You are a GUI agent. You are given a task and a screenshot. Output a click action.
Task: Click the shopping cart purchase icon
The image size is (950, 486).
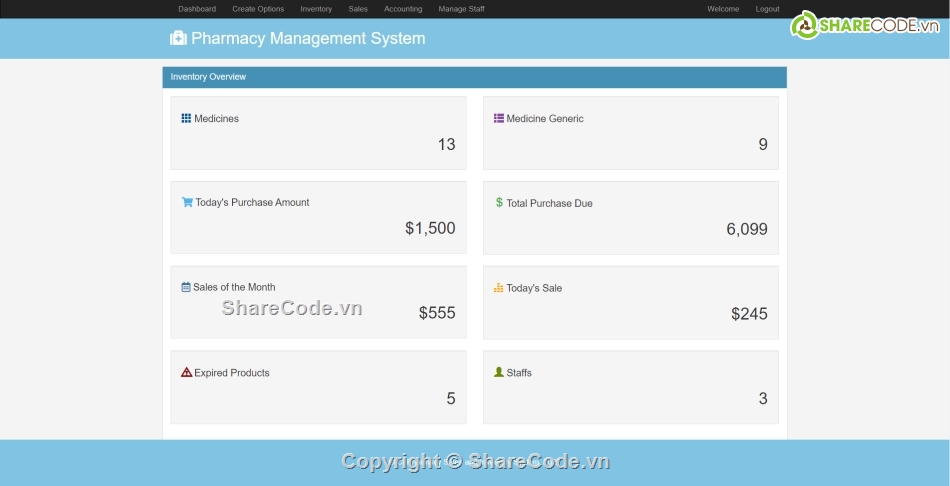click(x=187, y=202)
